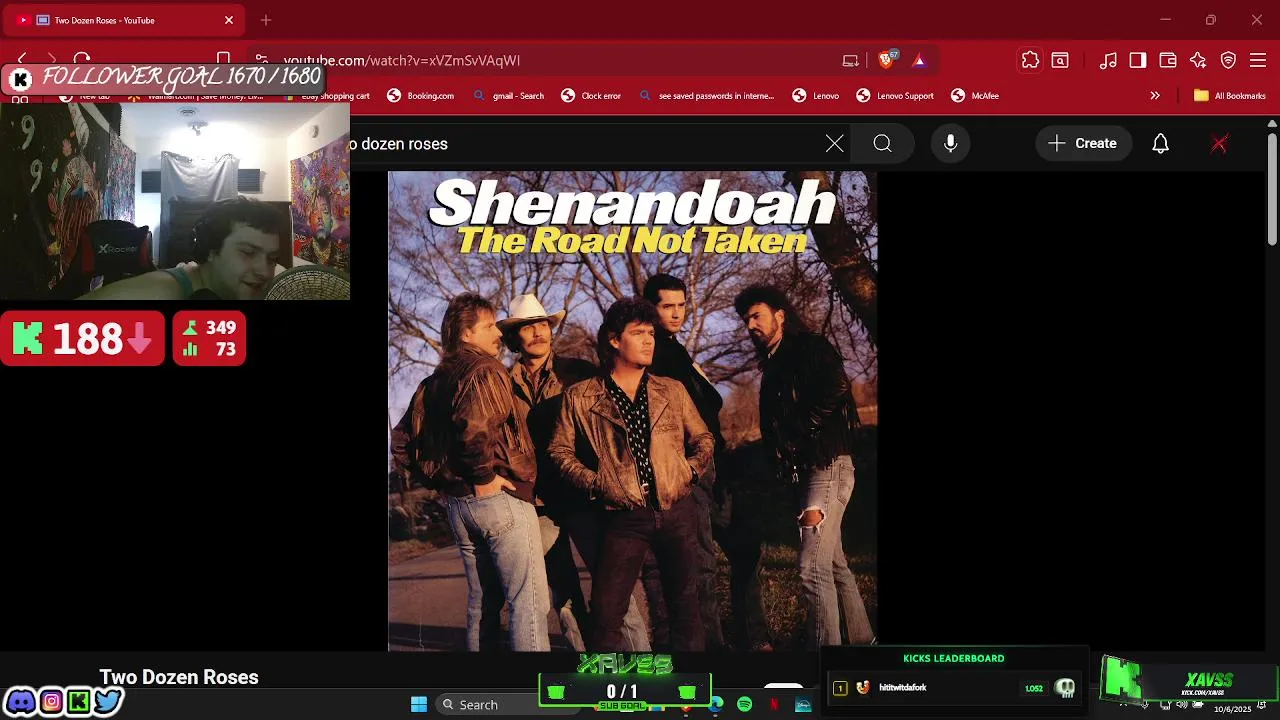Screen dimensions: 1280x720
Task: Click the YouTube search field text
Action: 398,144
